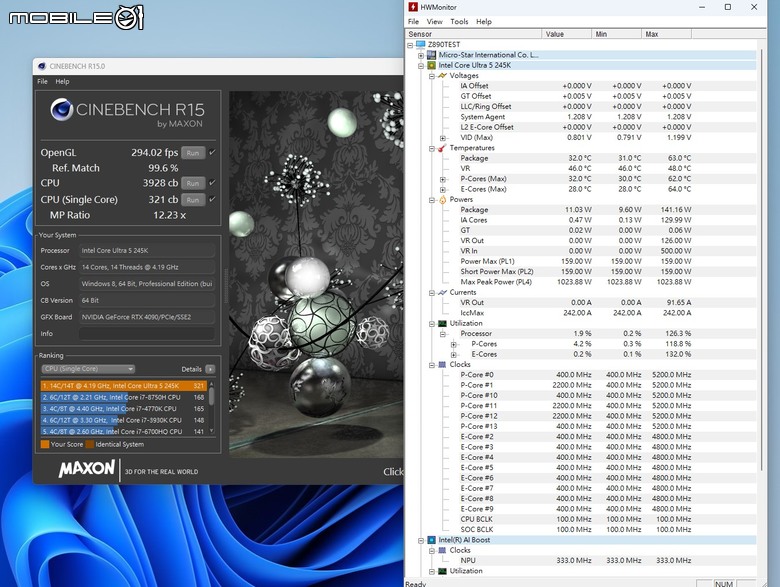780x587 pixels.
Task: Select the Intel Core Ultra 5 245K ranking entry
Action: [123, 386]
